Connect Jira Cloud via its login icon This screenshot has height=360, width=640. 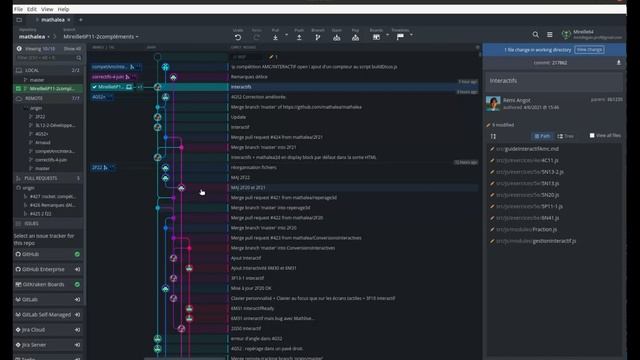click(77, 330)
